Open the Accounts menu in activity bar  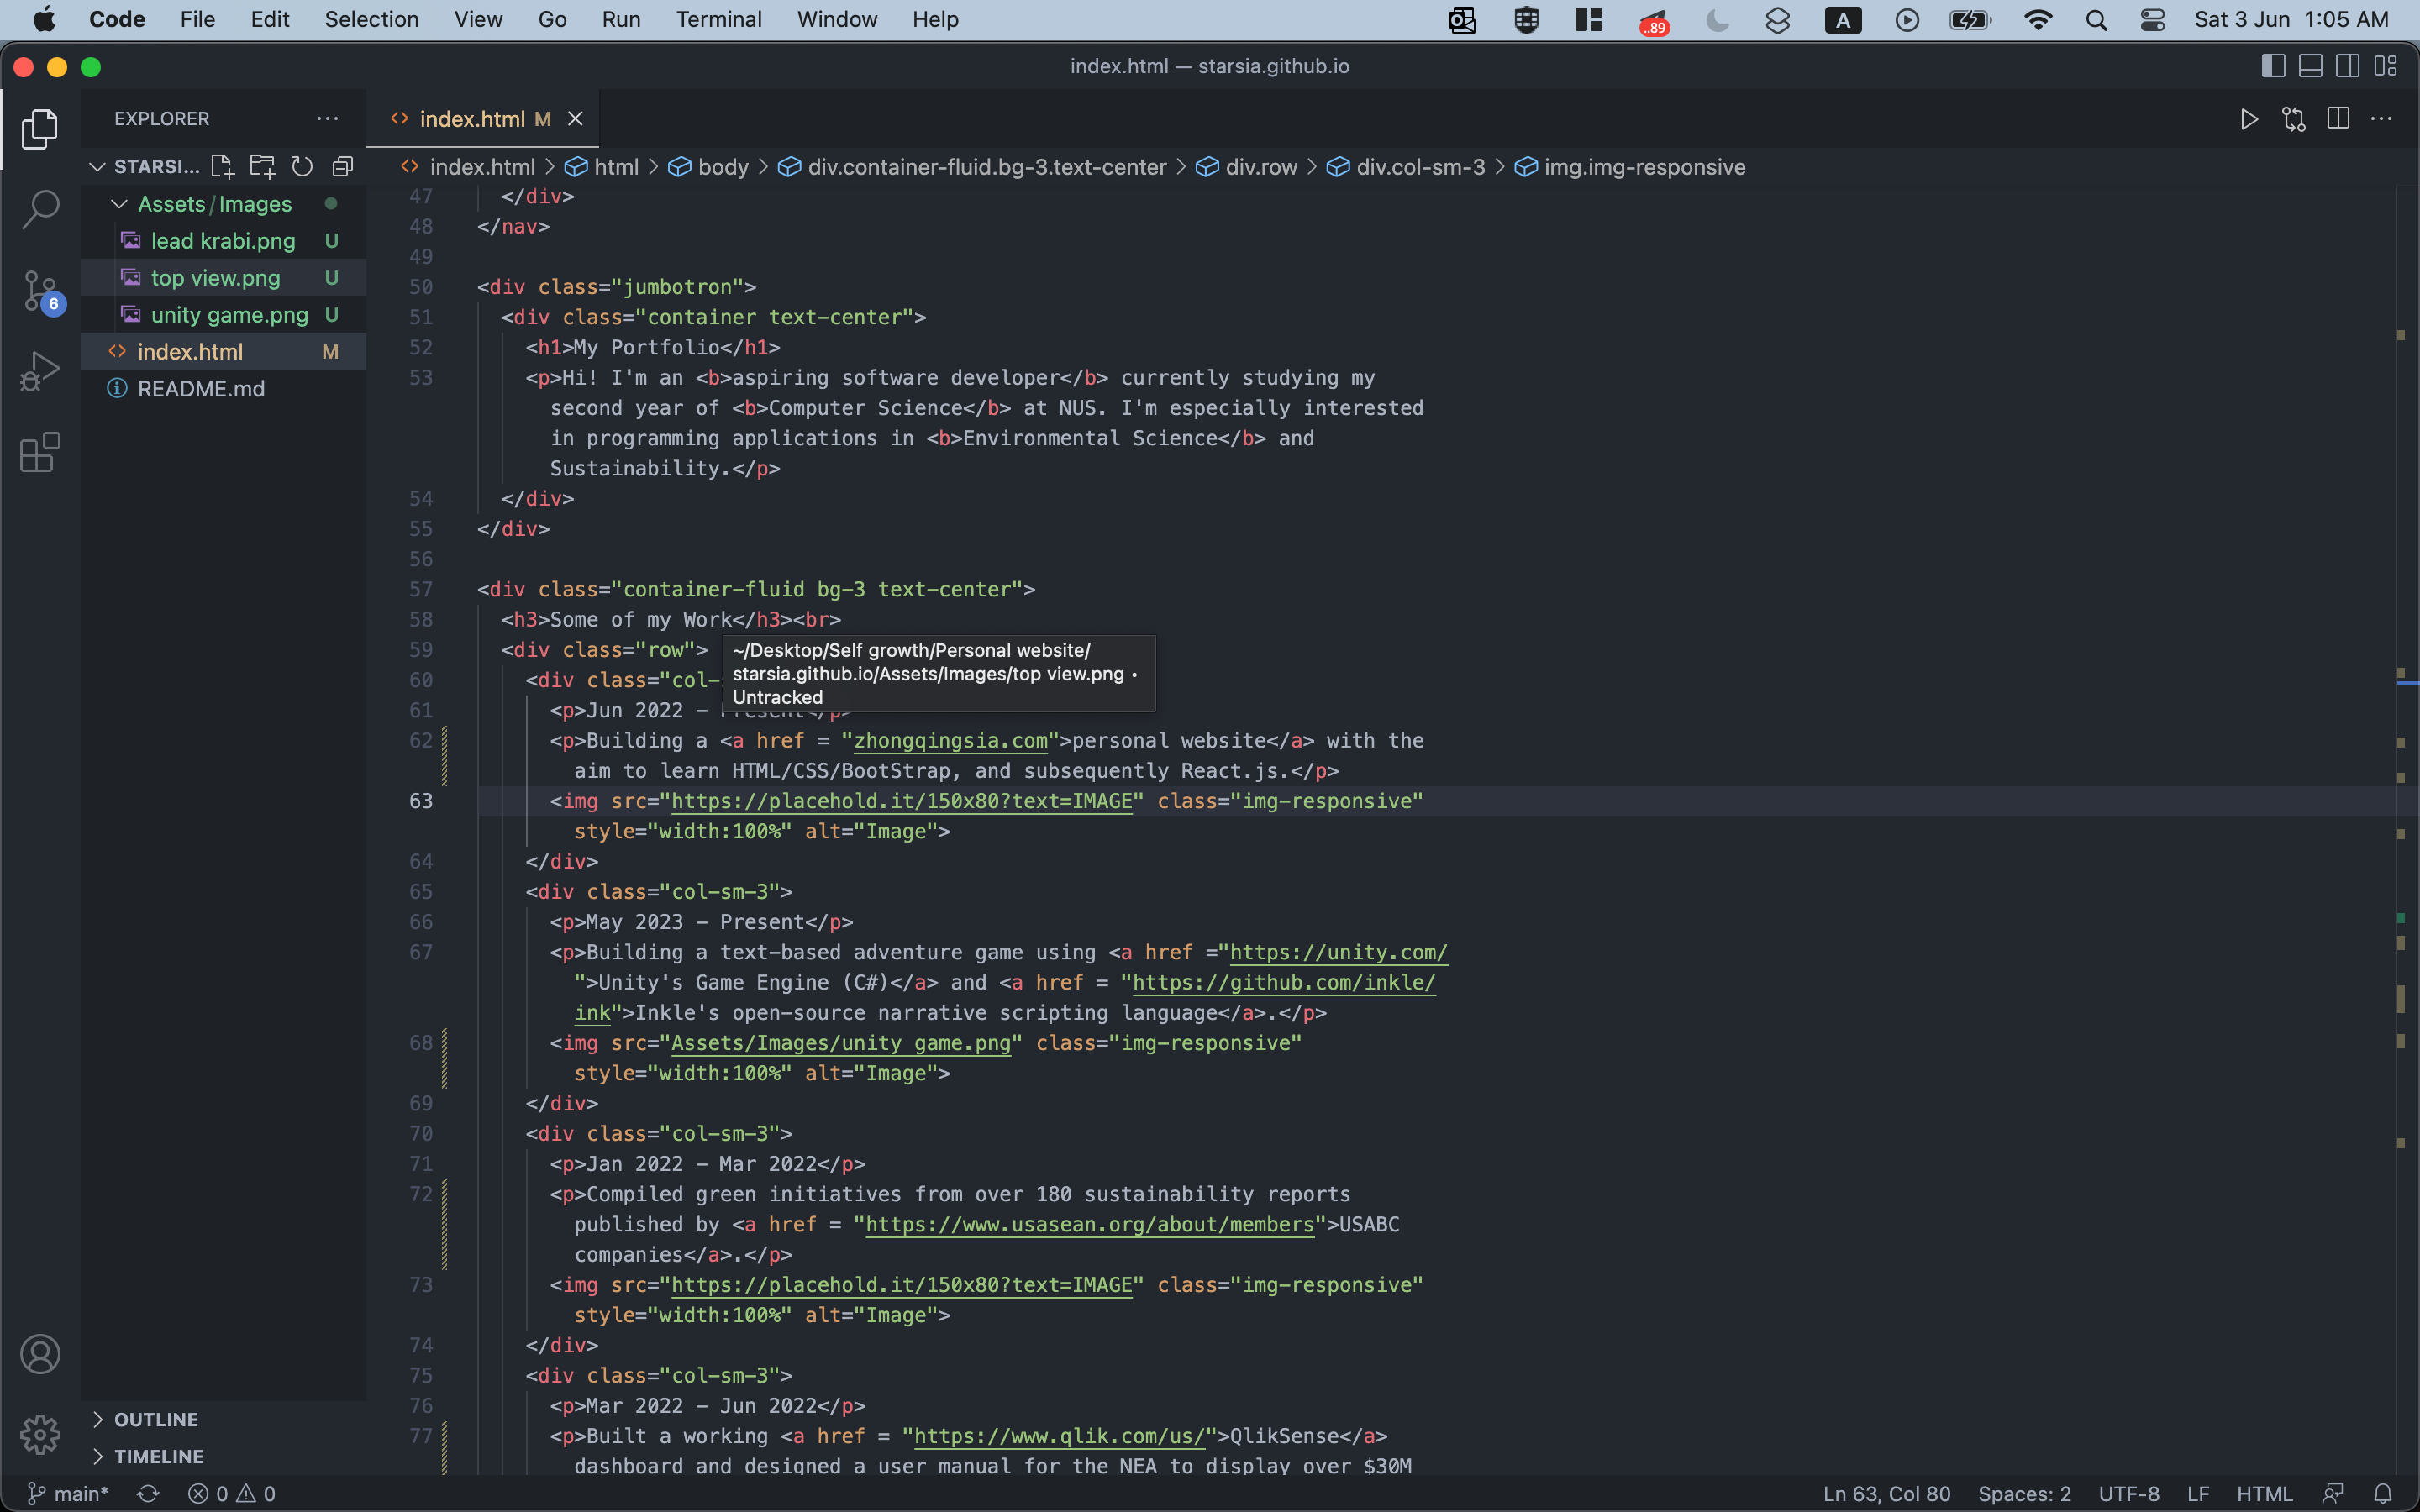40,1354
